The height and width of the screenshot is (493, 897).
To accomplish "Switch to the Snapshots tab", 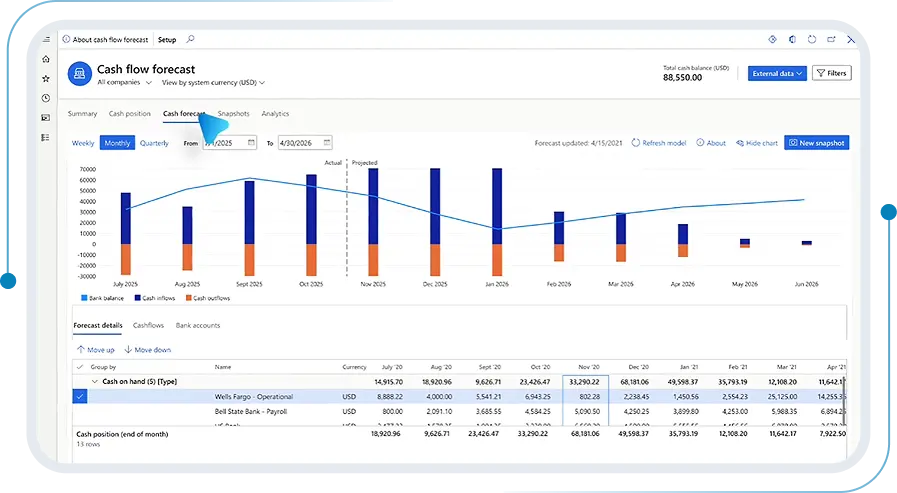I will pos(233,114).
